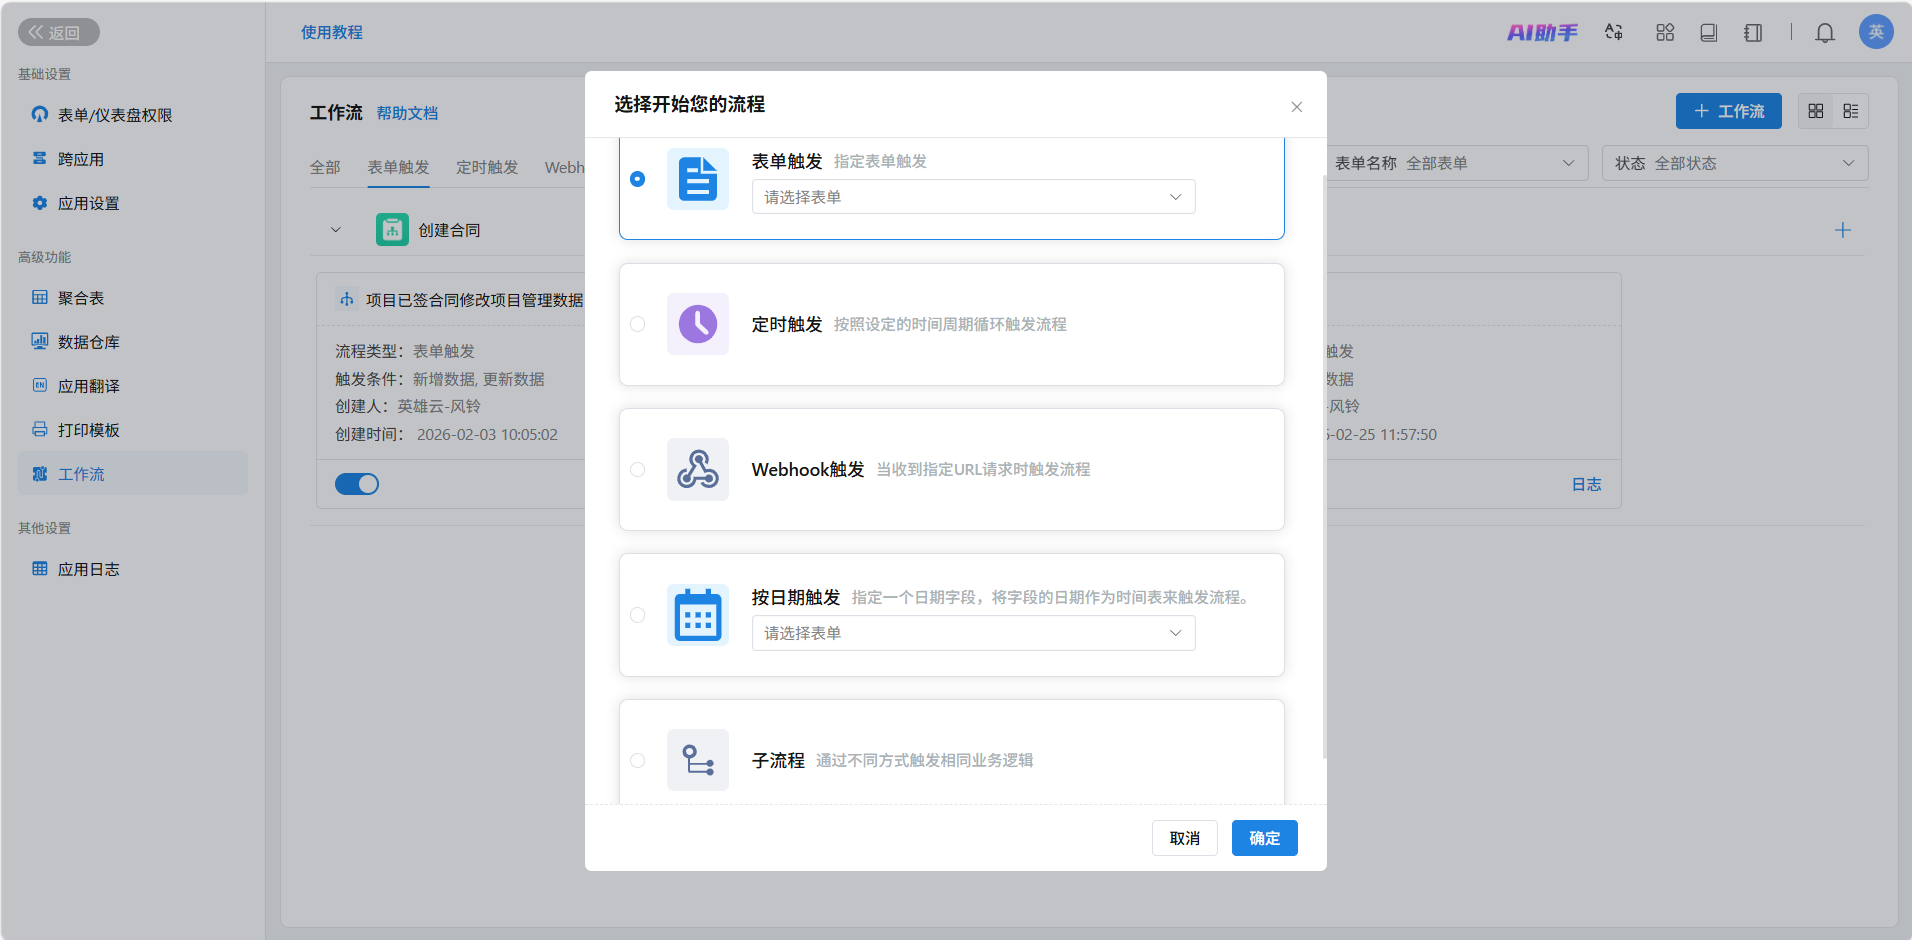The height and width of the screenshot is (940, 1912).
Task: Open 数据仓库 in the sidebar
Action: tap(88, 342)
